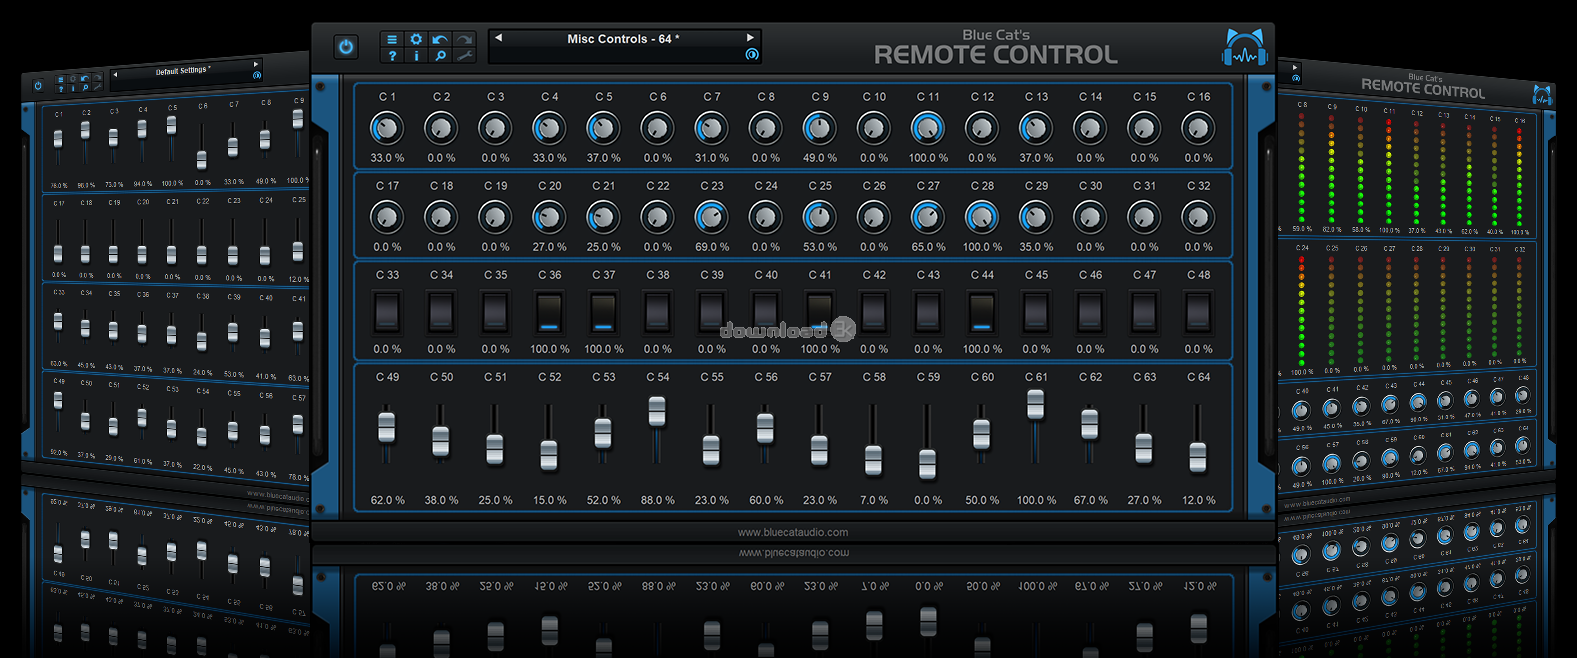Viewport: 1577px width, 658px height.
Task: Toggle the C 34 switch
Action: tap(441, 312)
